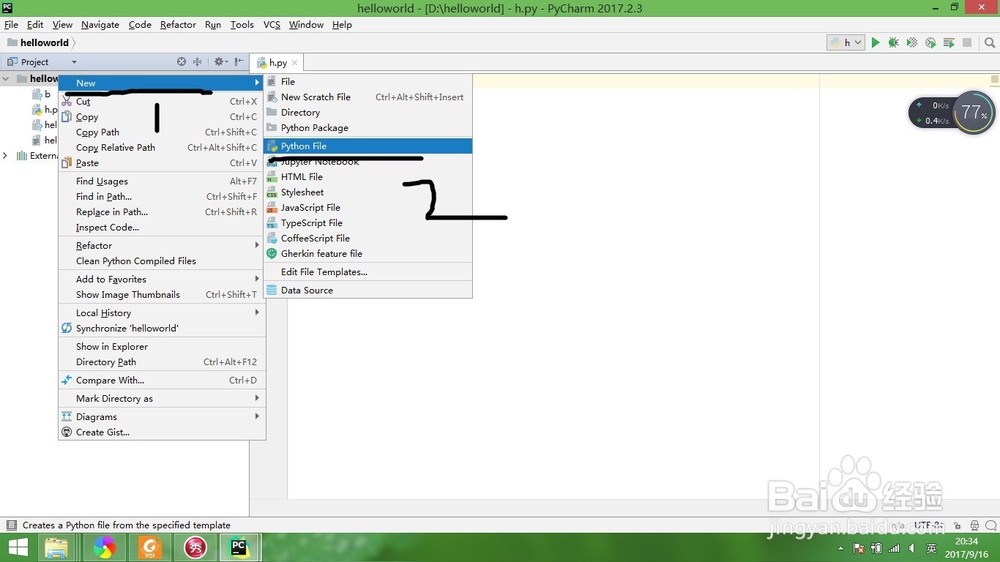Click Find Usages in context menu
Image resolution: width=1000 pixels, height=562 pixels.
click(162, 181)
